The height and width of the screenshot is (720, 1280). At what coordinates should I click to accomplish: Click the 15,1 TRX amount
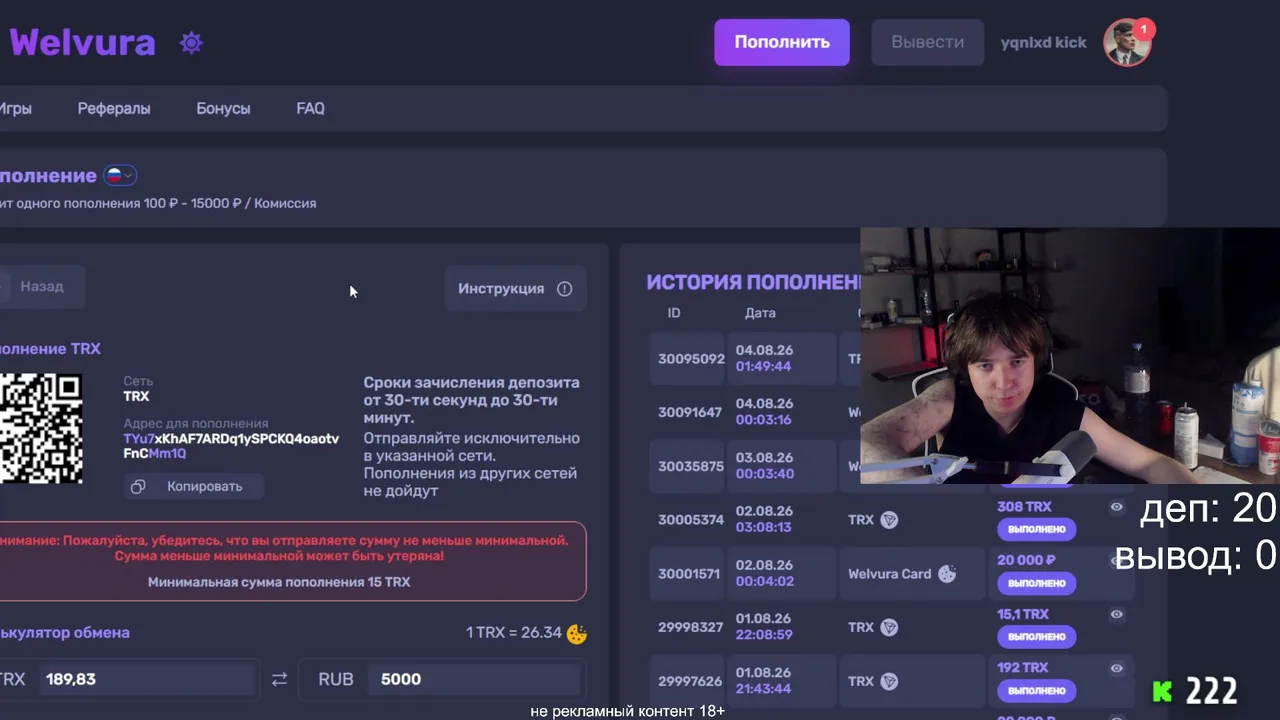pos(1022,614)
